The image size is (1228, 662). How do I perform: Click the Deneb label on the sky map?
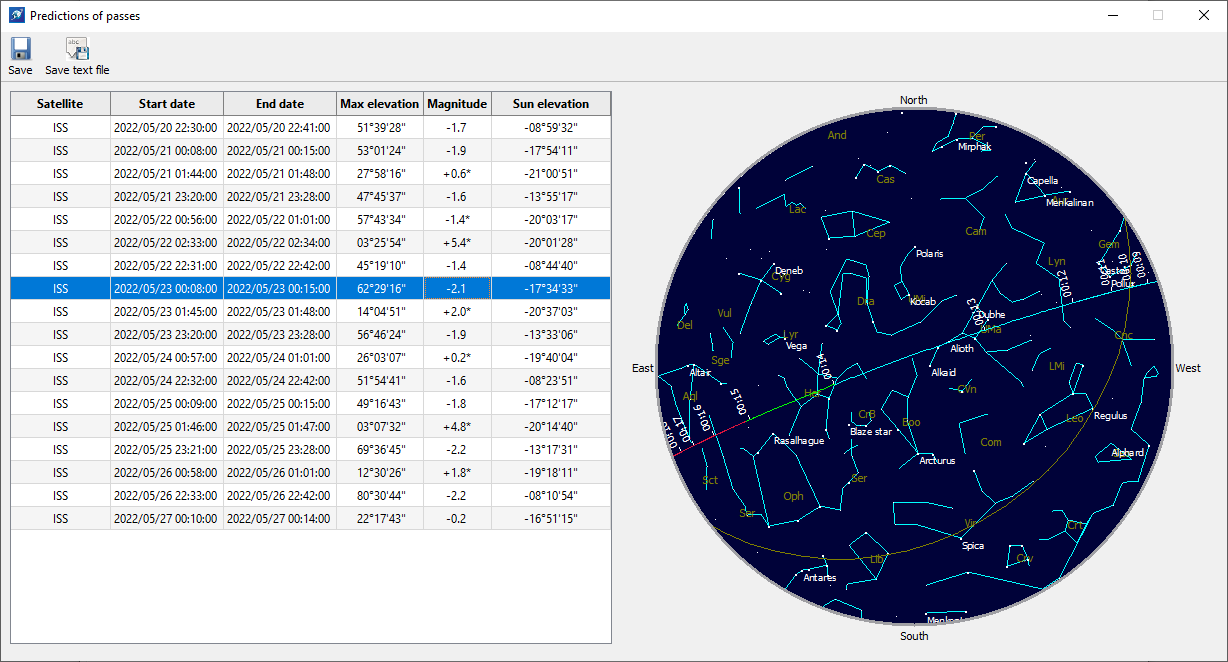[x=789, y=270]
